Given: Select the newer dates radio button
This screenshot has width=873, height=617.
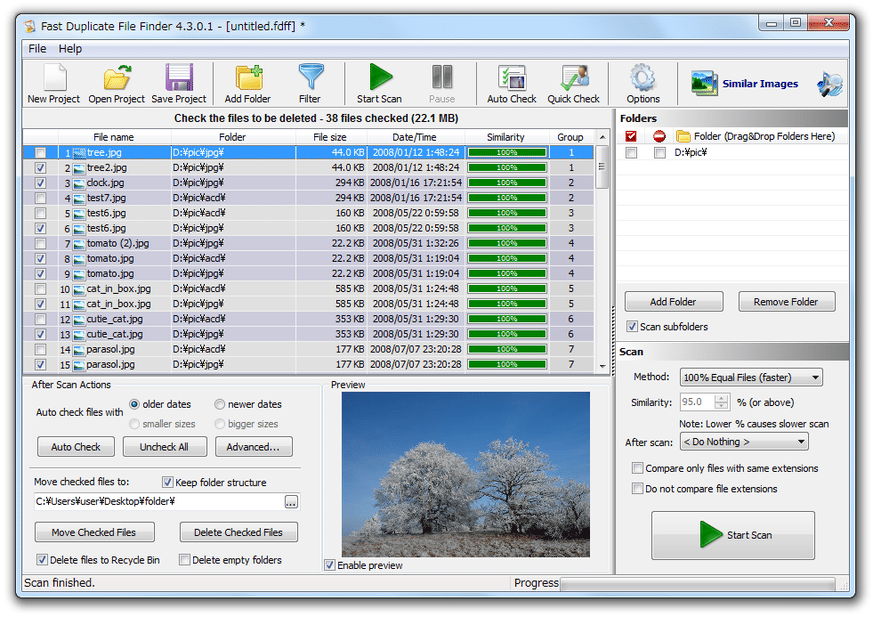Looking at the screenshot, I should 219,404.
